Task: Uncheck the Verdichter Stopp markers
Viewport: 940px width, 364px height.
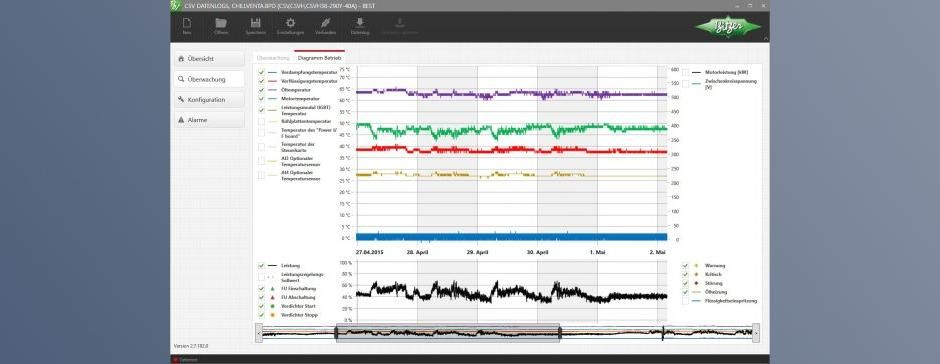Action: coord(261,315)
